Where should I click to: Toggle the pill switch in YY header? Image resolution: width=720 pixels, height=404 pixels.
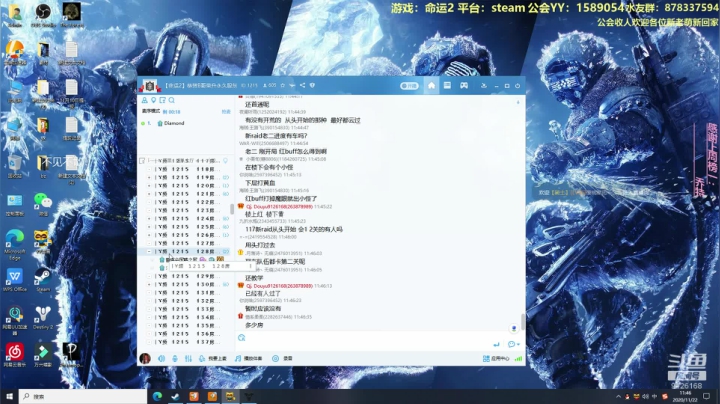pyautogui.click(x=409, y=86)
